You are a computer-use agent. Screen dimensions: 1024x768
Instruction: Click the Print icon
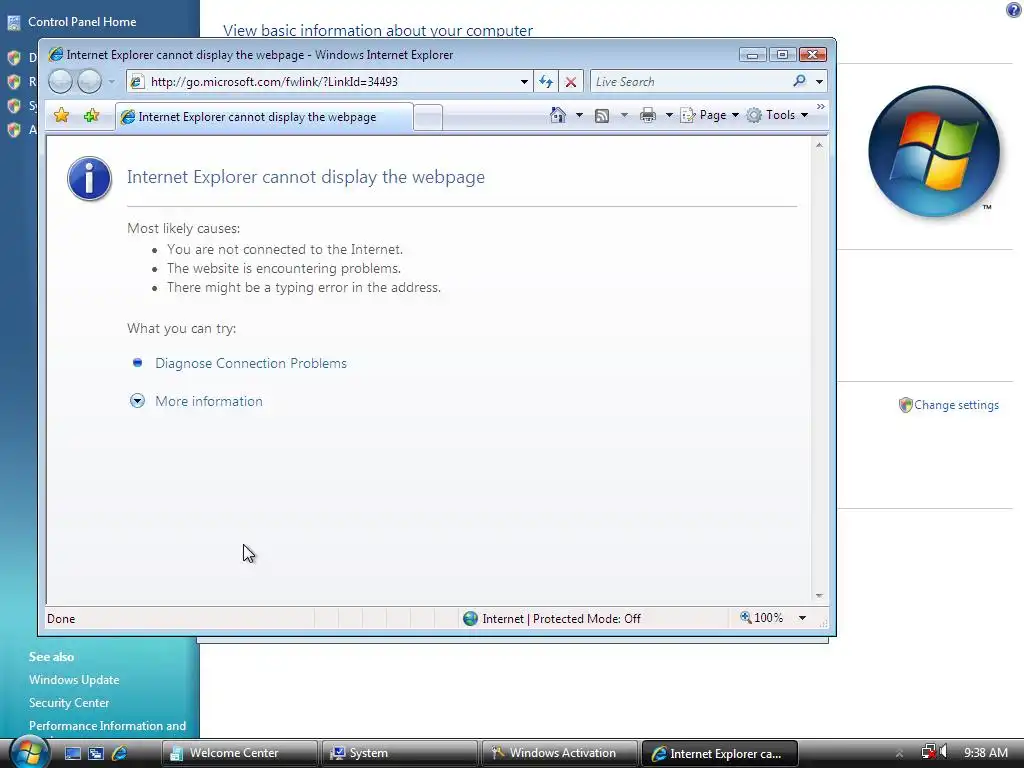click(648, 116)
